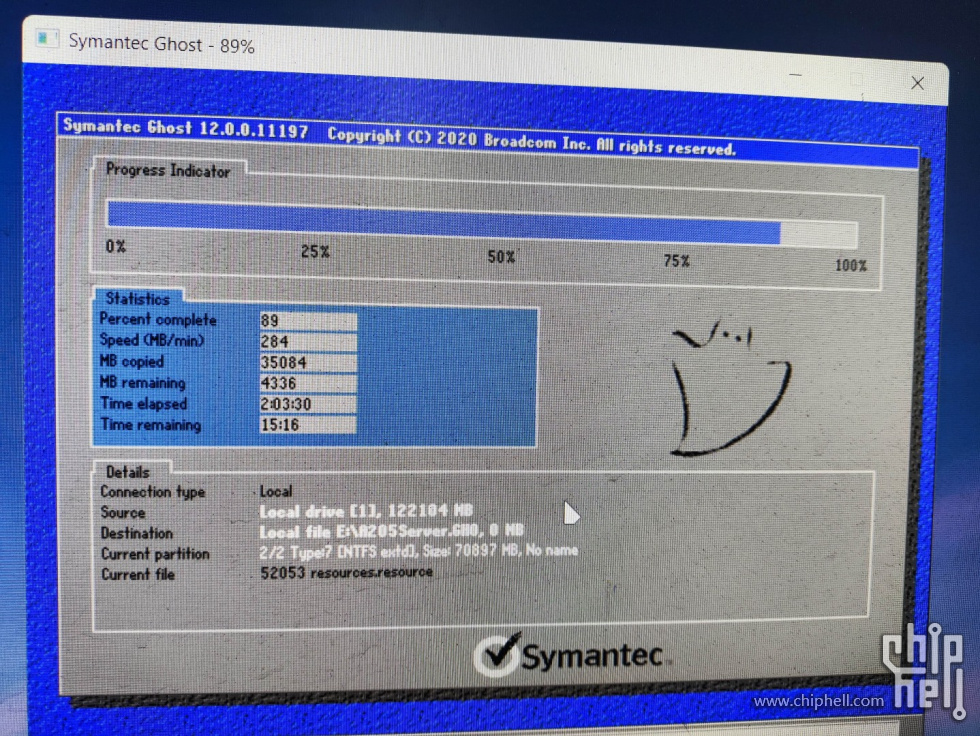Click the Broadcom copyright notice text
The width and height of the screenshot is (980, 736).
(531, 142)
